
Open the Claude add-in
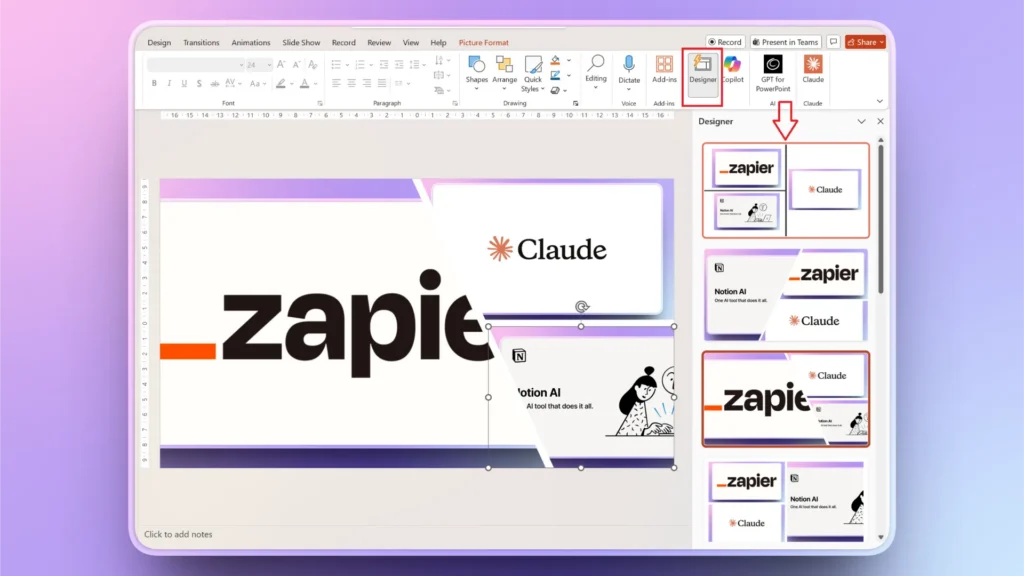click(812, 70)
